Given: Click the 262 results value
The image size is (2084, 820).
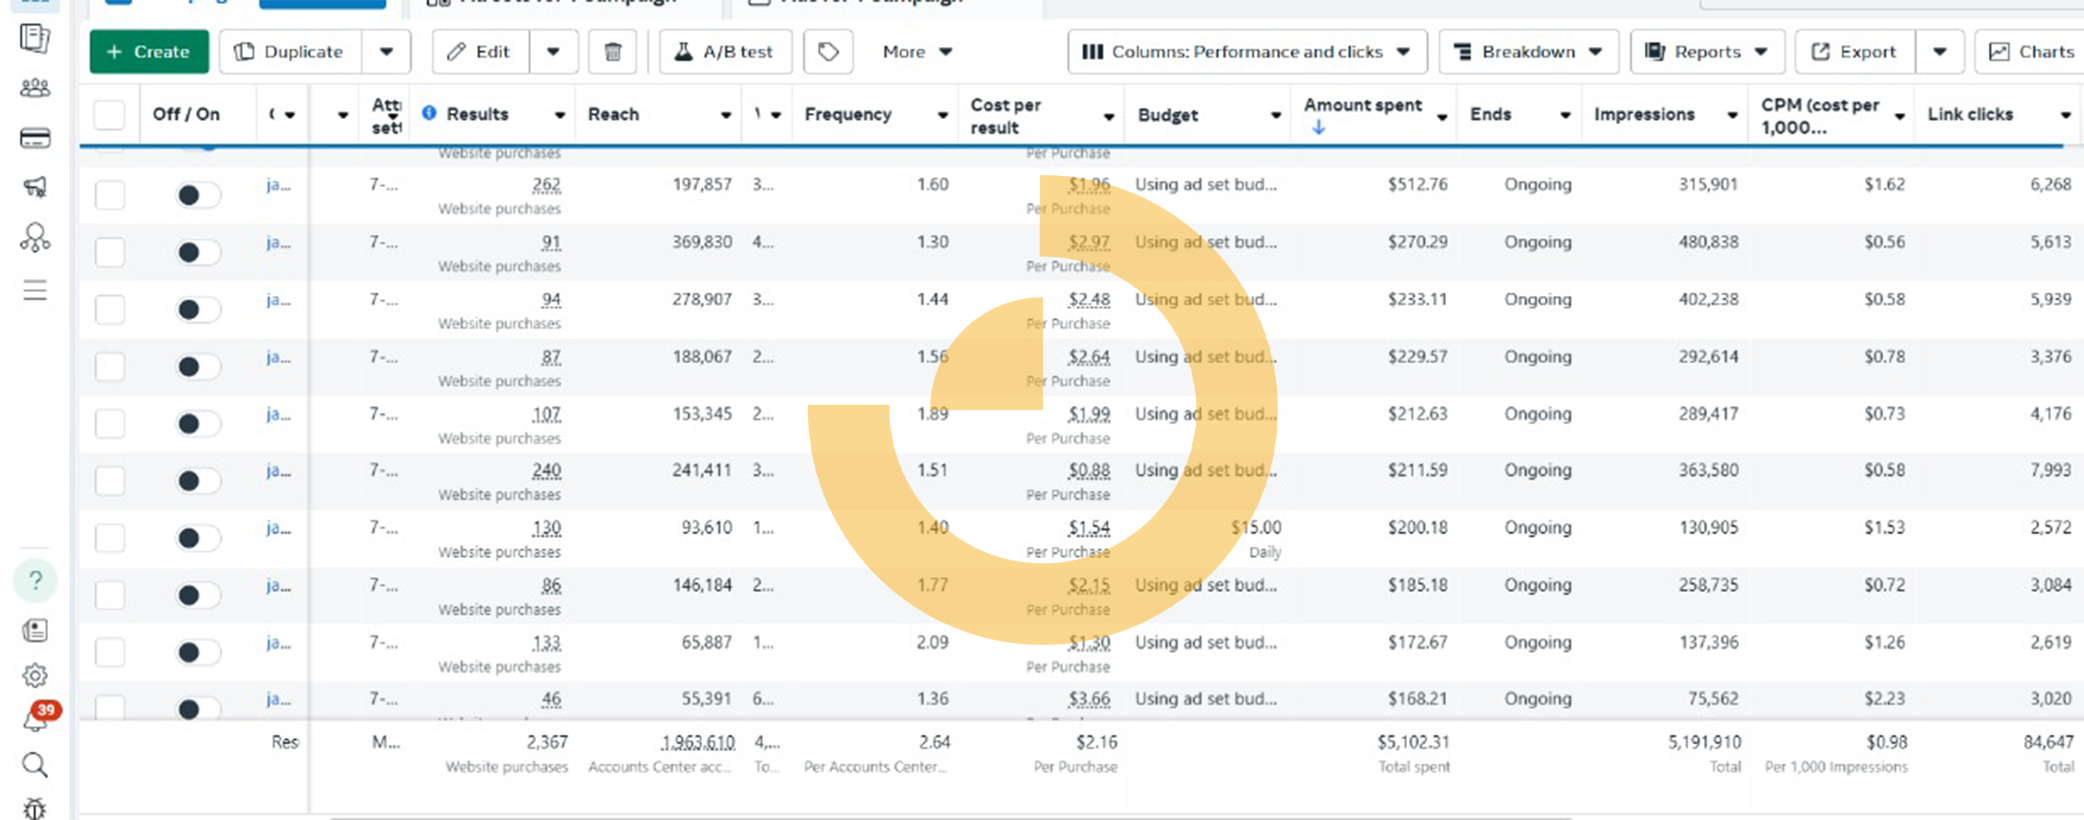Looking at the screenshot, I should [x=546, y=185].
